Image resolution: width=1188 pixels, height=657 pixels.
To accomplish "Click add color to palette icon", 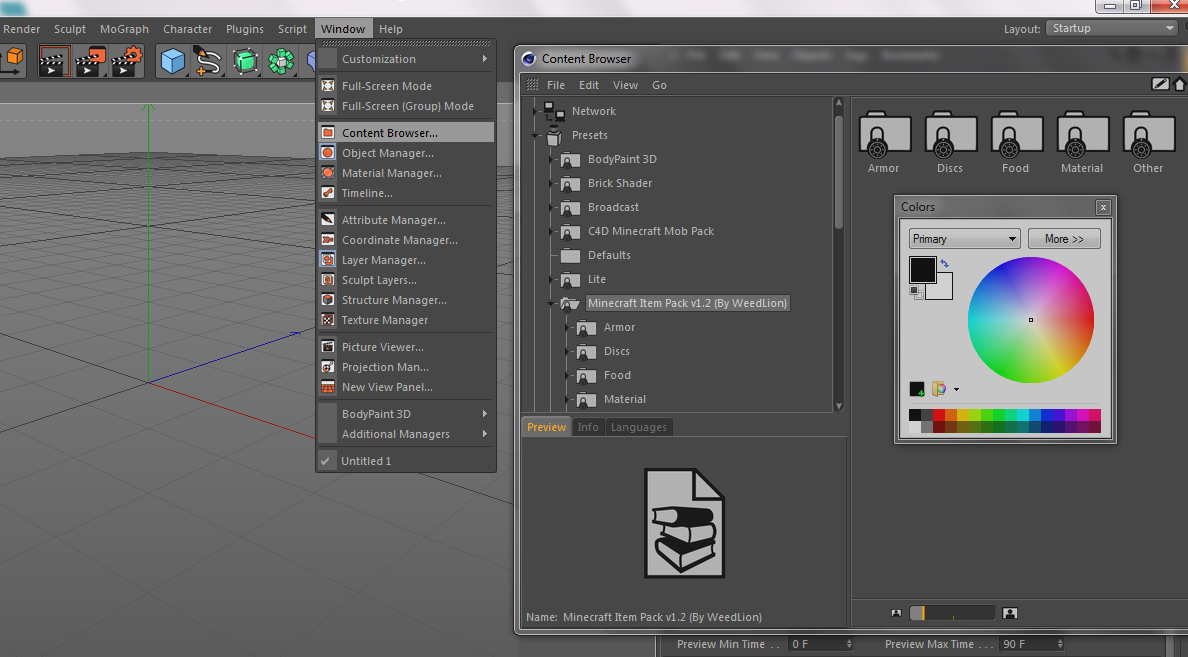I will pyautogui.click(x=917, y=390).
